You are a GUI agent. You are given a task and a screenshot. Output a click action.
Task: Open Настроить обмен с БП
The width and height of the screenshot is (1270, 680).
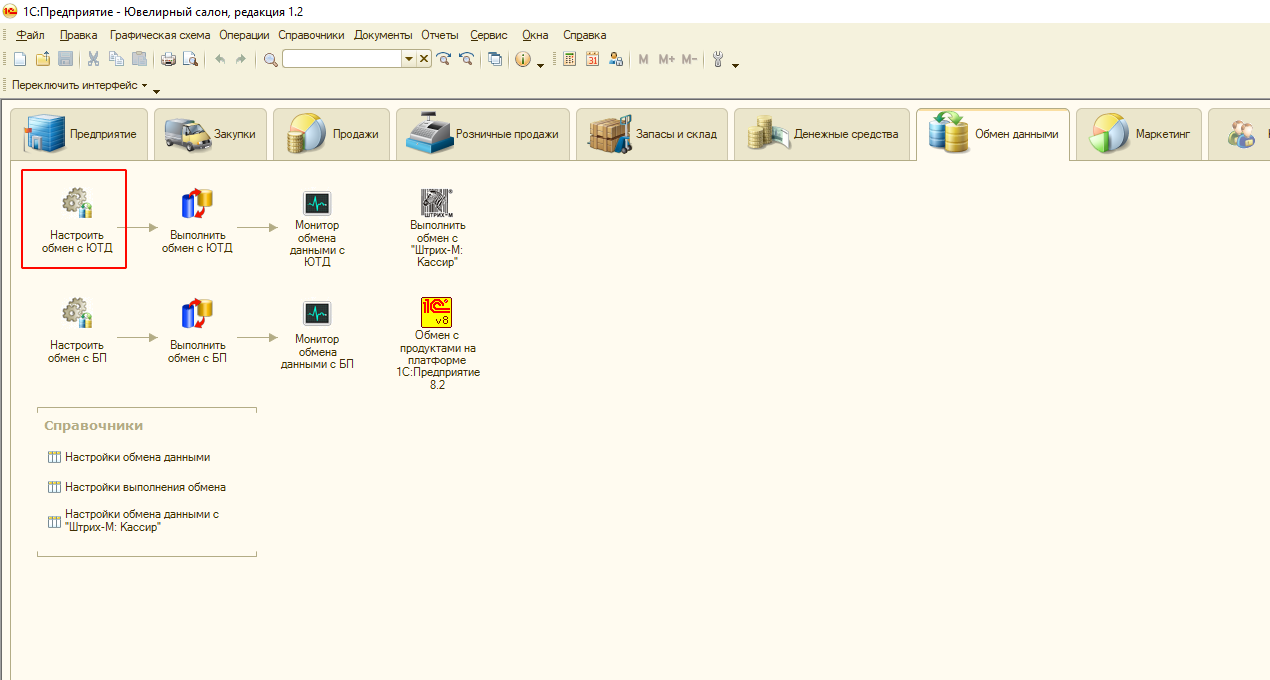click(77, 331)
